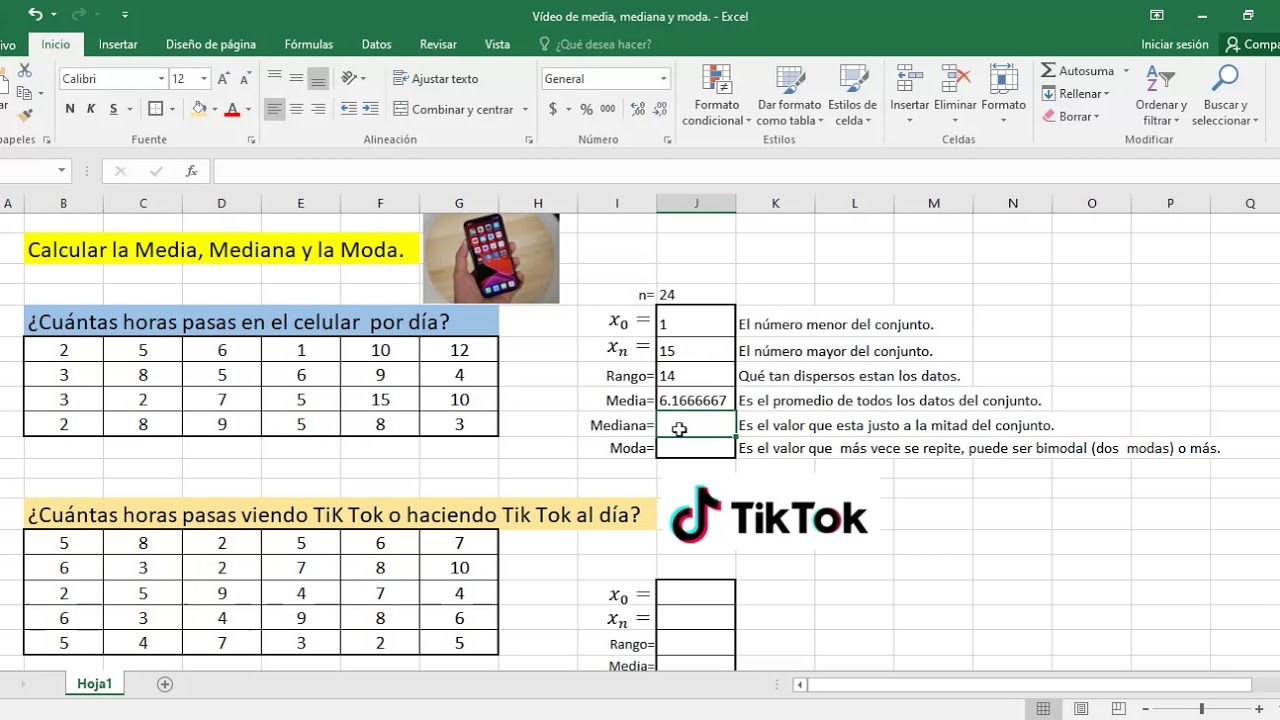The image size is (1280, 720).
Task: Open Ordenar y filtrar
Action: pos(1161,96)
